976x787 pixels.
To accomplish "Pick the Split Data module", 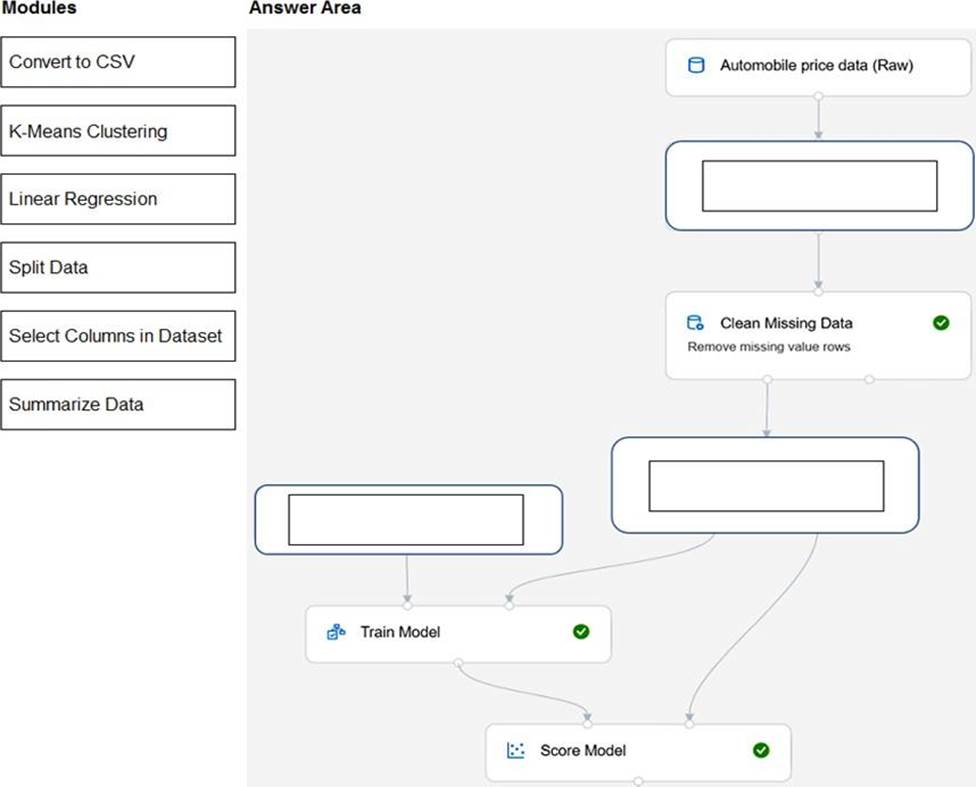I will coord(118,268).
